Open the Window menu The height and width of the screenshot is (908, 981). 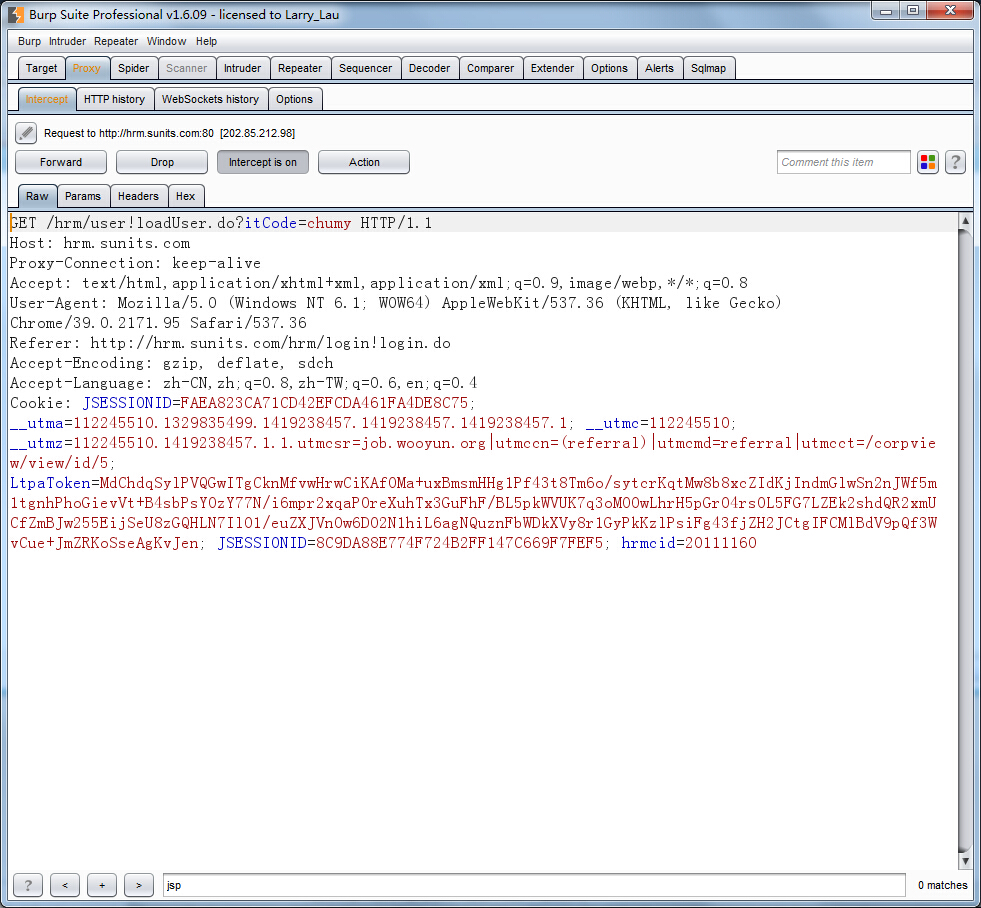[166, 41]
